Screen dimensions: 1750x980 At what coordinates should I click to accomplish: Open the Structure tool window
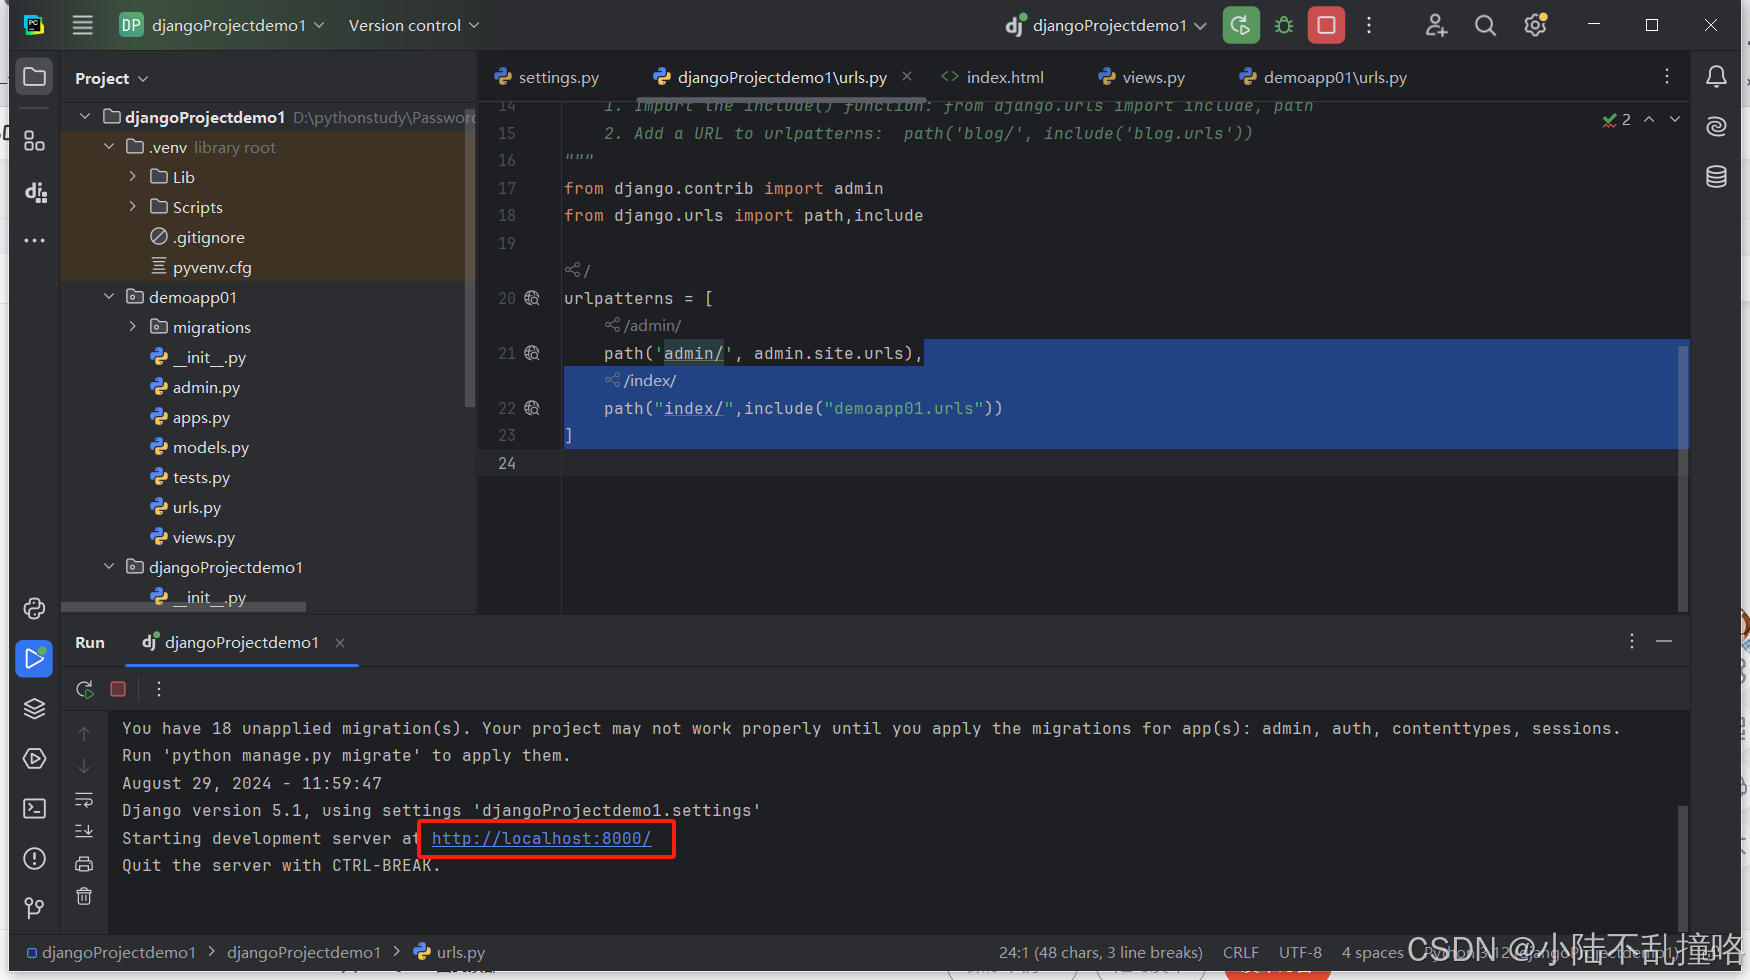coord(35,141)
